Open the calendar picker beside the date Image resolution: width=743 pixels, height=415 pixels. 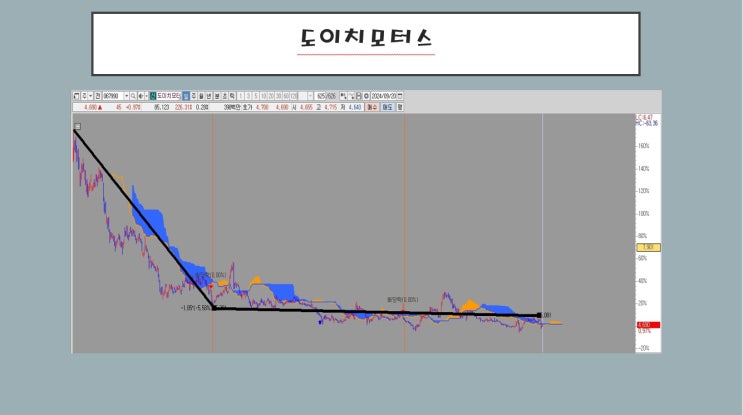(x=400, y=96)
